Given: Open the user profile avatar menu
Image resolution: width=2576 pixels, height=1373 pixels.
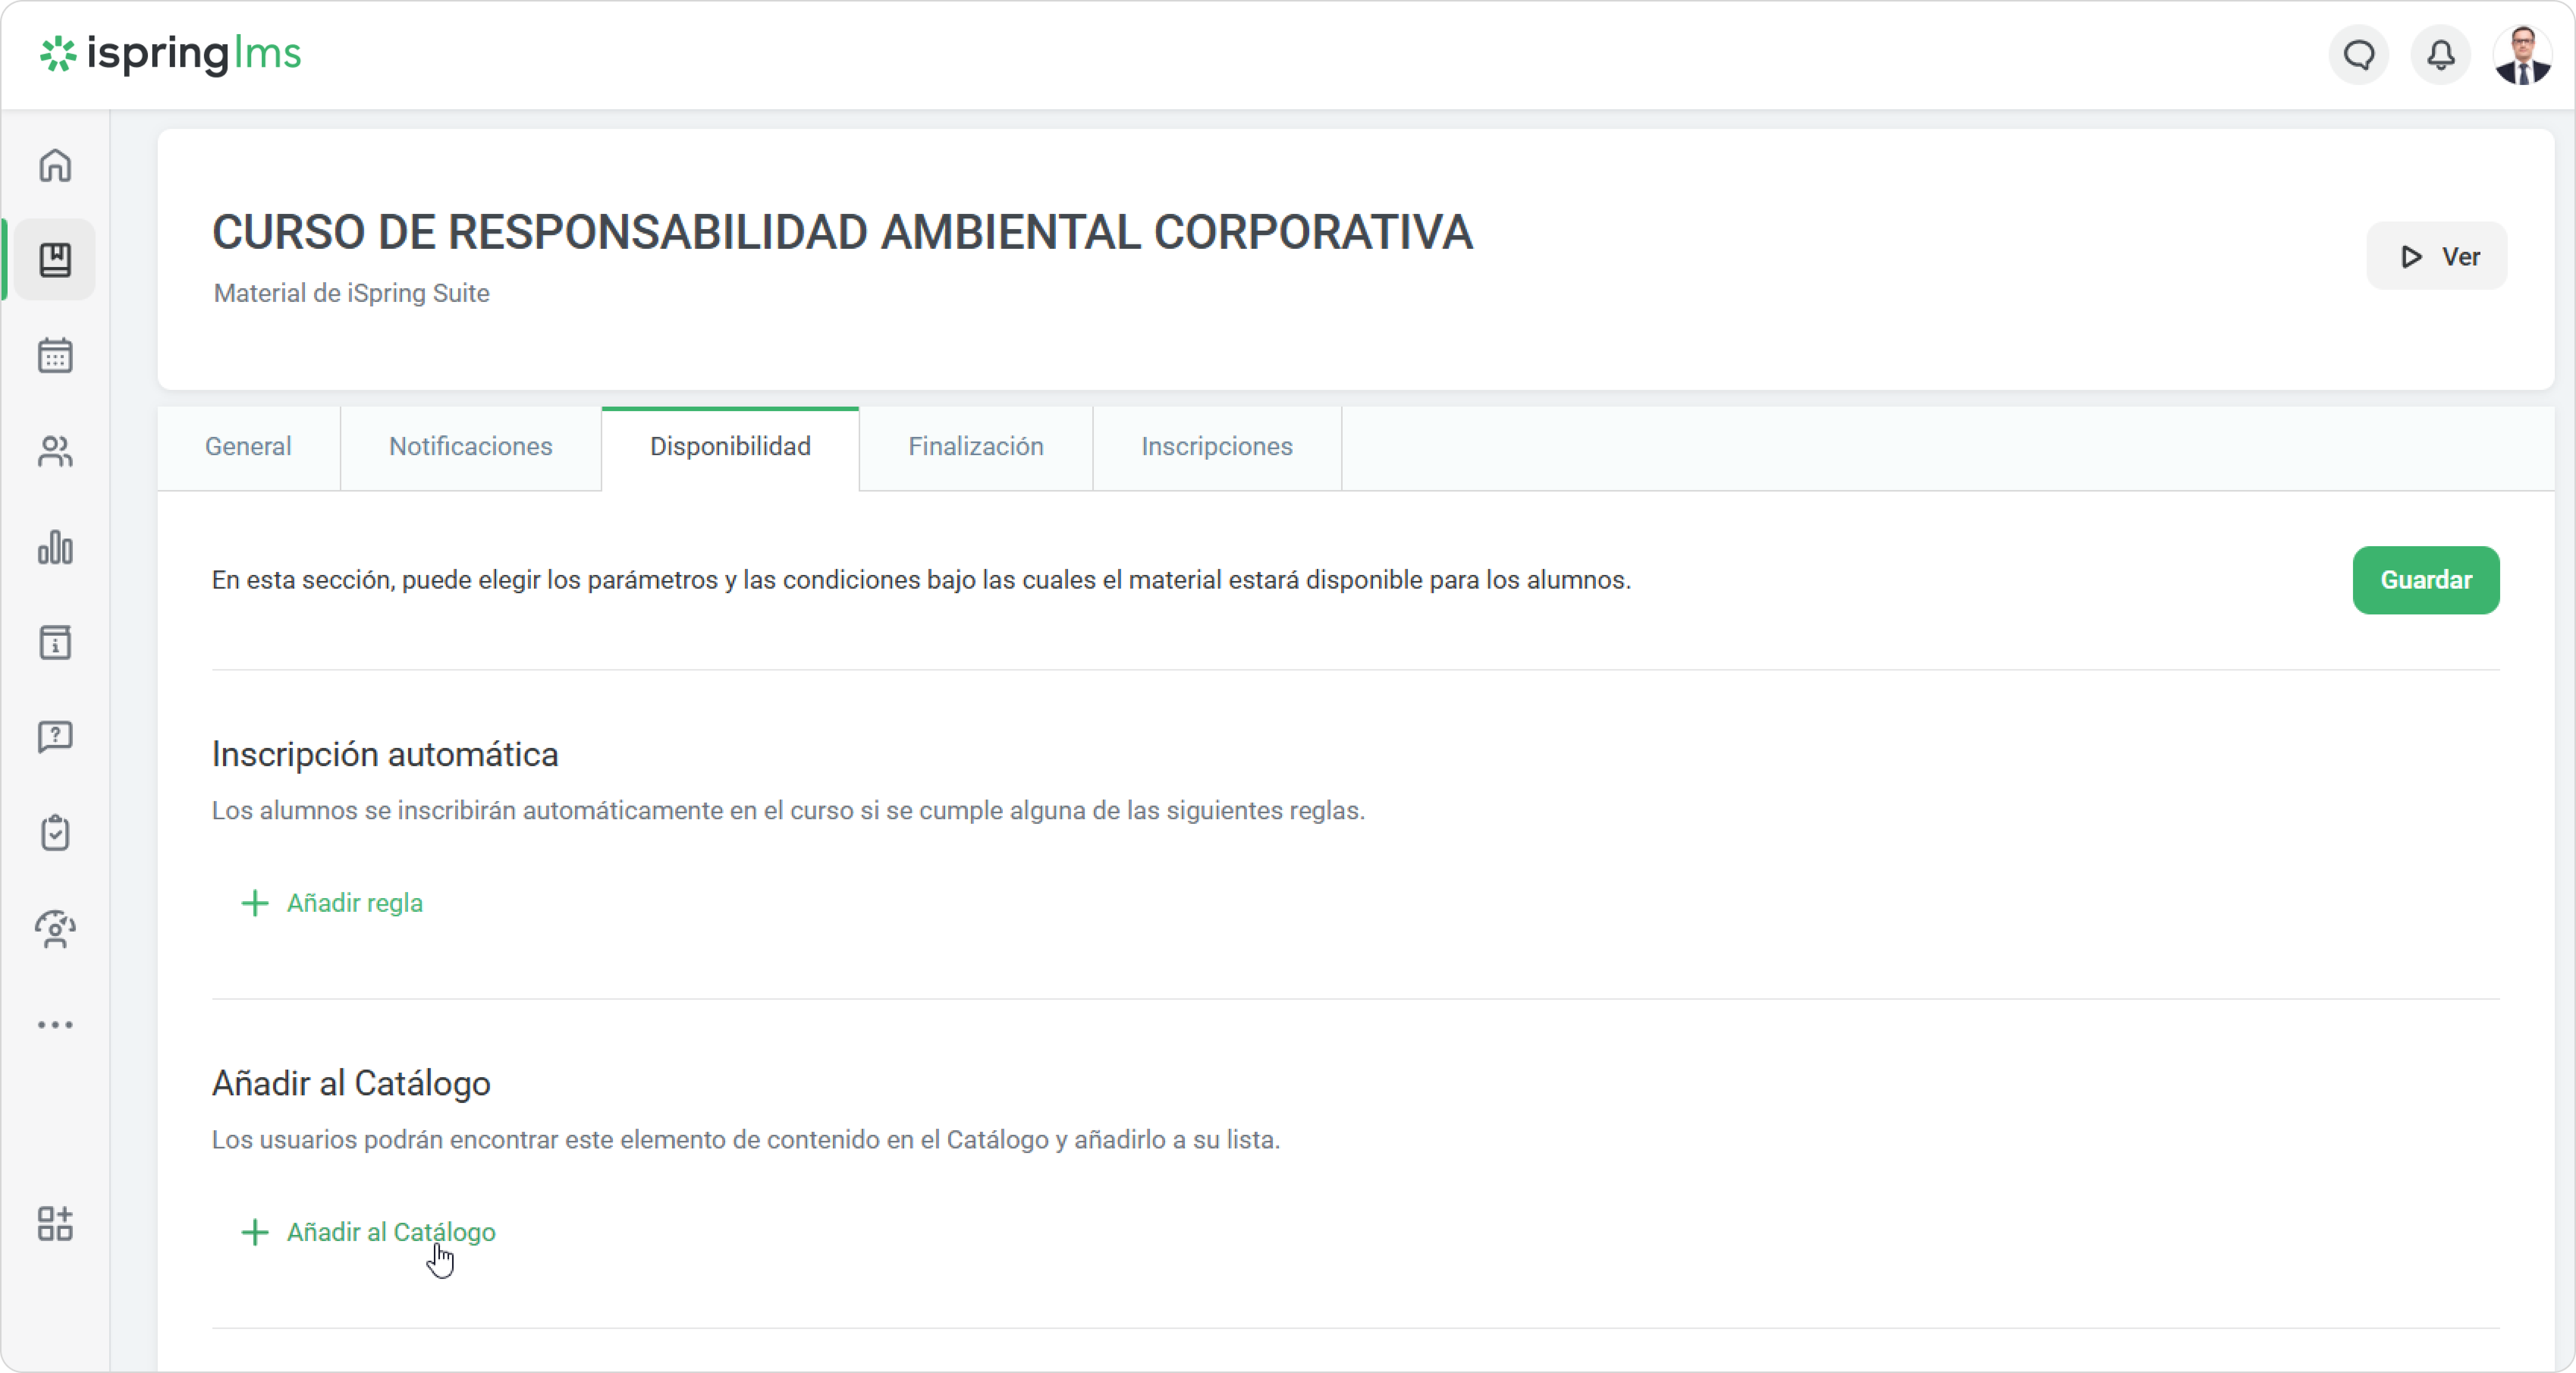Looking at the screenshot, I should coord(2522,55).
